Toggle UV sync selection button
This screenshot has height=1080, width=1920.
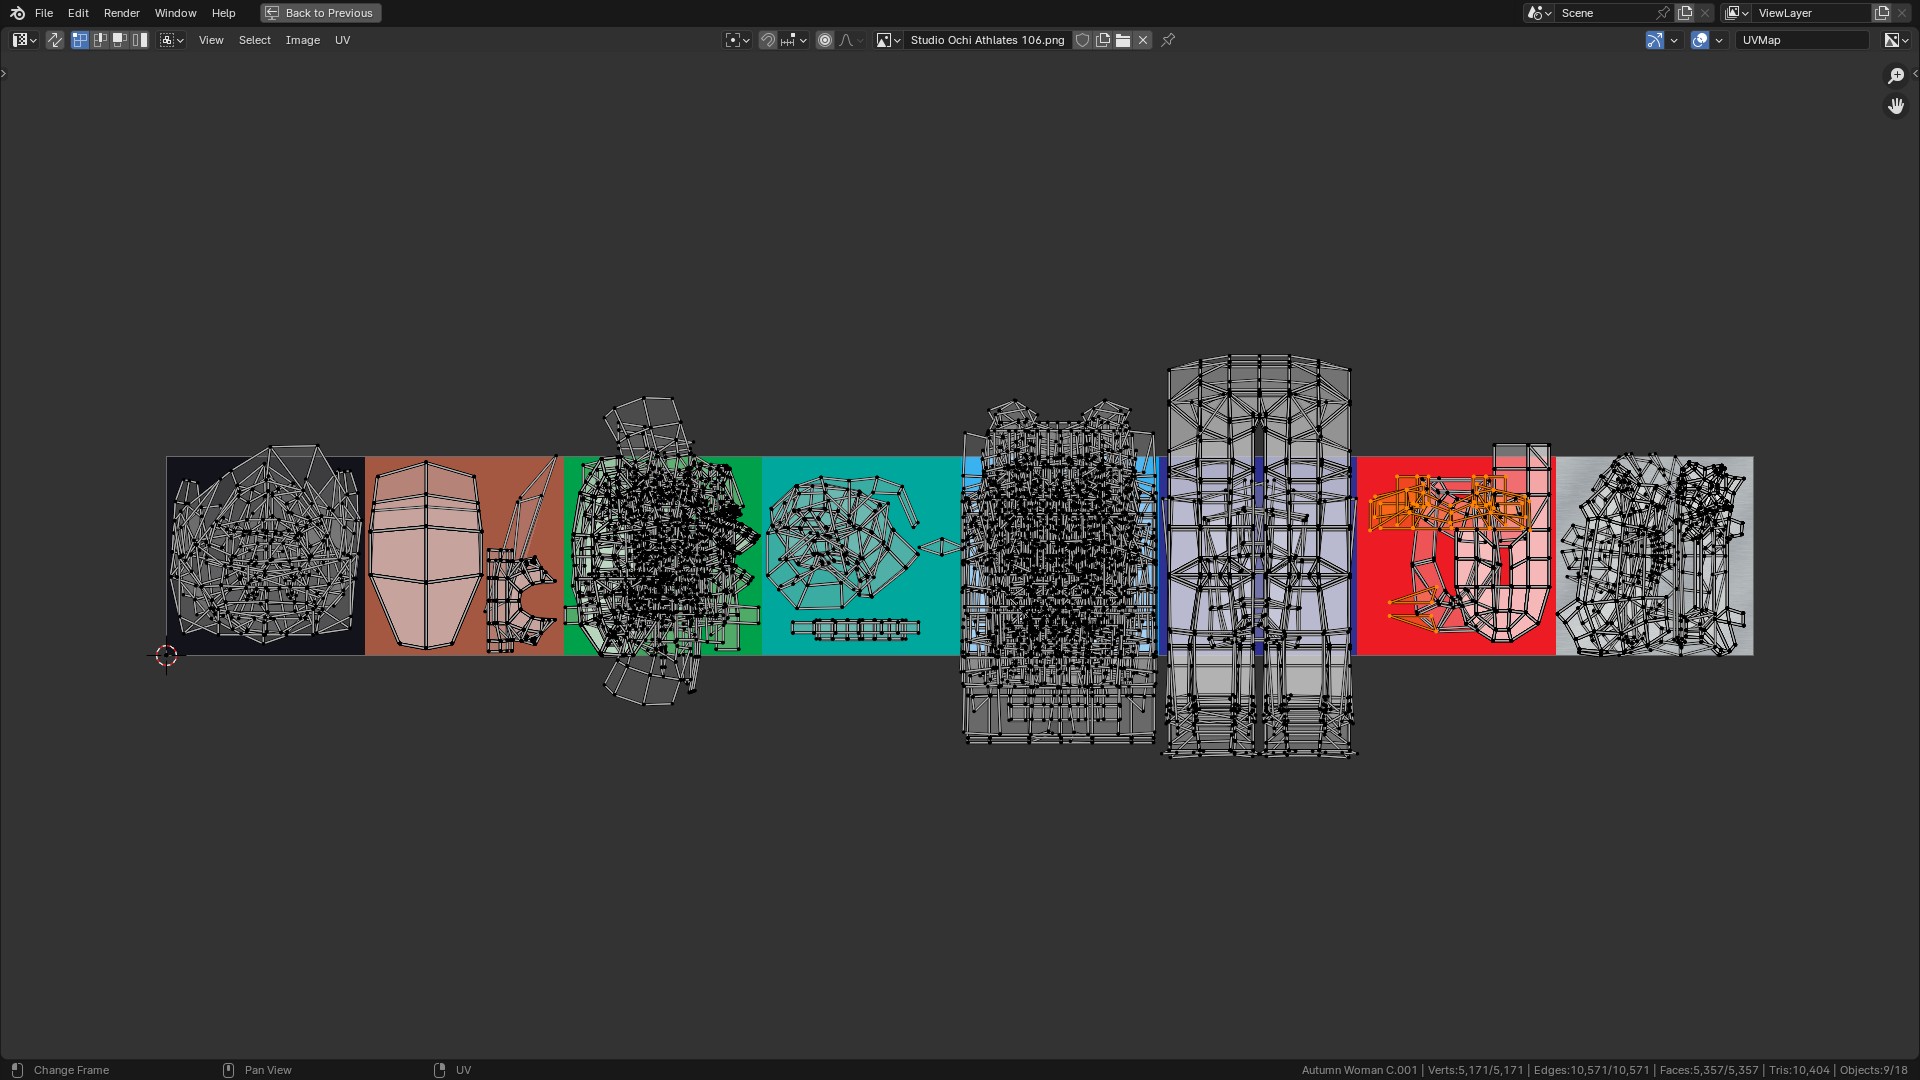pos(55,40)
